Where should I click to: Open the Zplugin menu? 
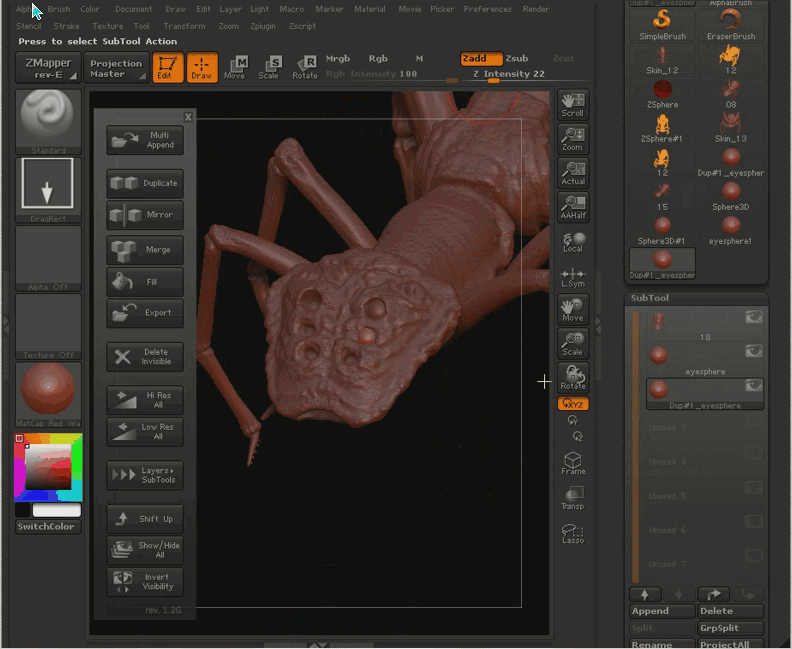(x=262, y=26)
